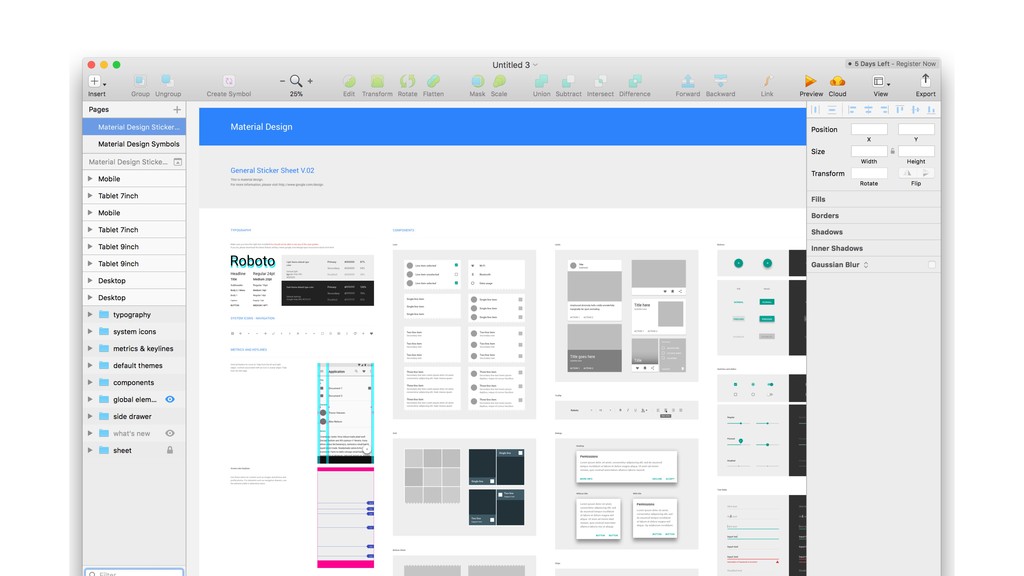
Task: Click the Ungroup toolbar icon
Action: point(167,81)
